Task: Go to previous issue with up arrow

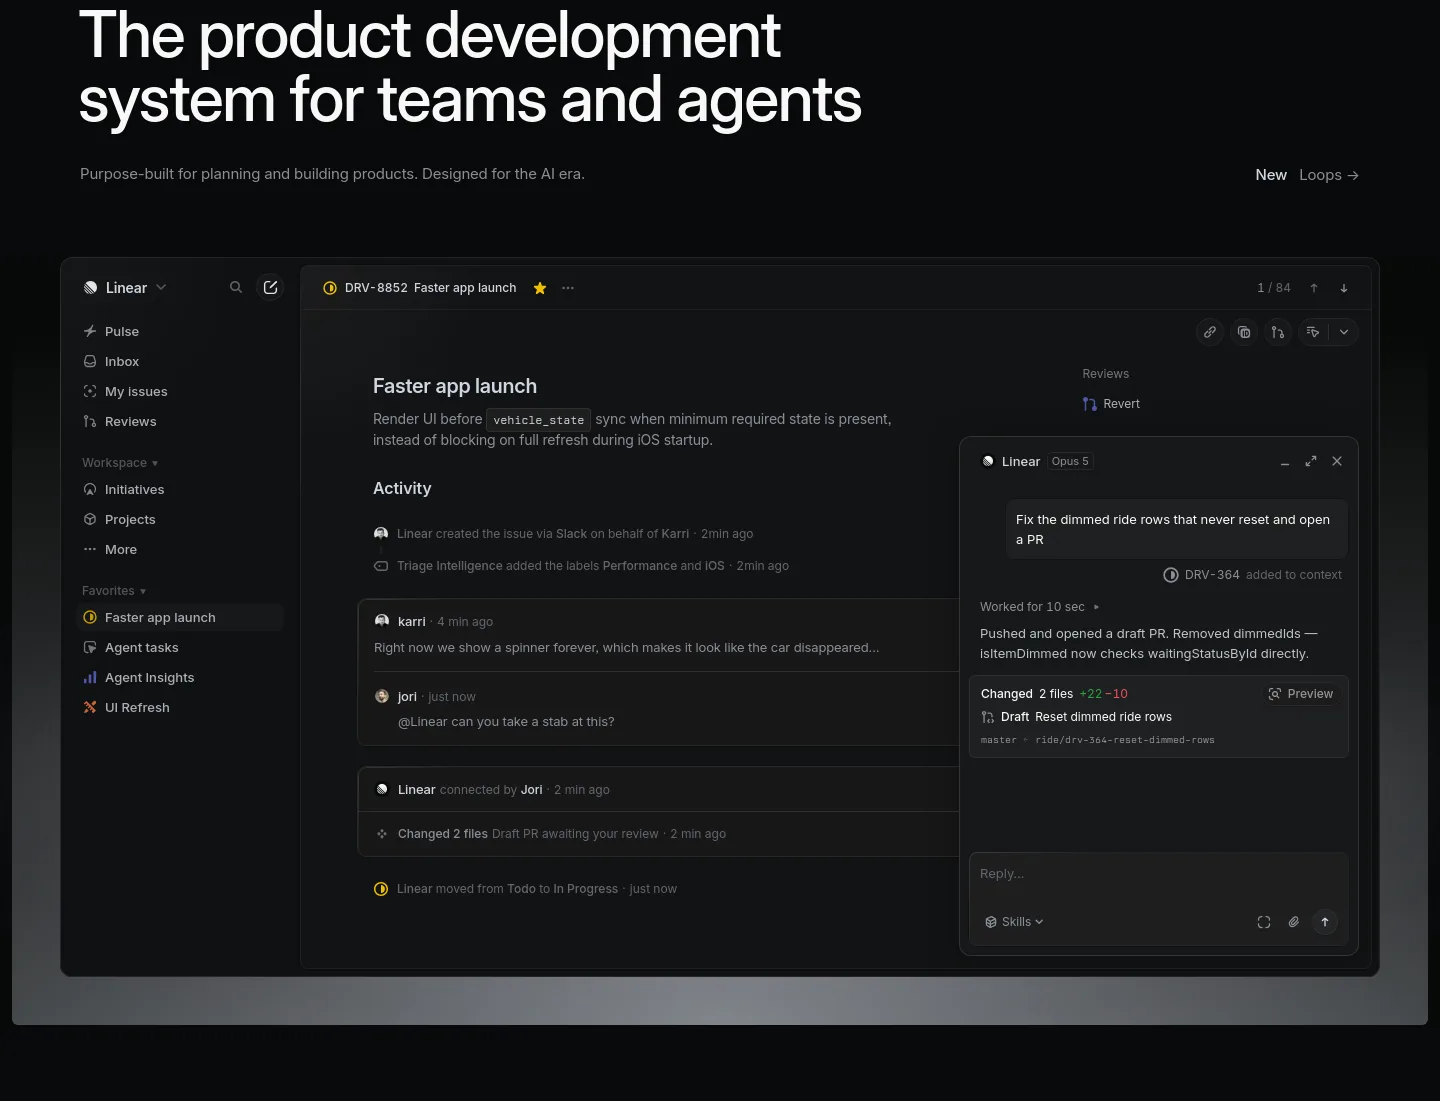Action: pyautogui.click(x=1314, y=288)
